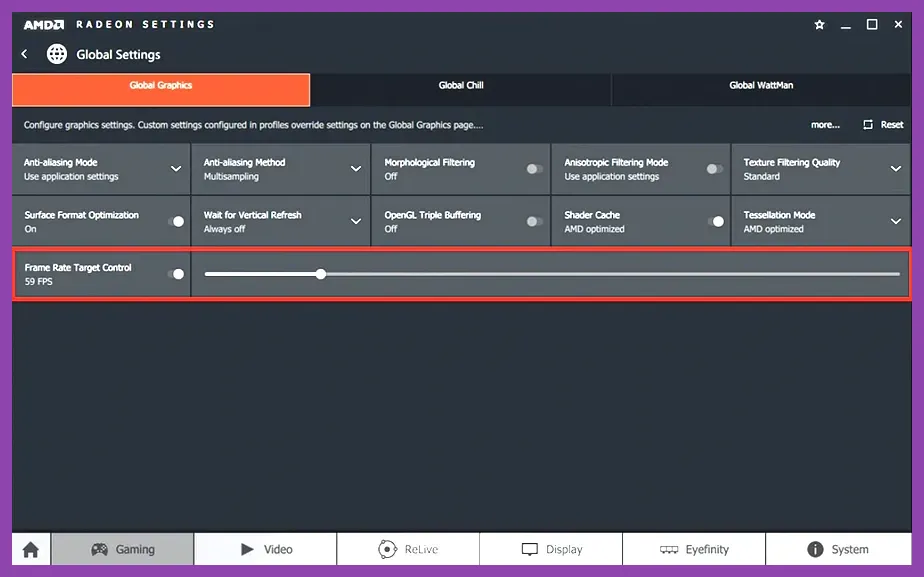Open Texture Filtering Quality dropdown

(x=896, y=169)
